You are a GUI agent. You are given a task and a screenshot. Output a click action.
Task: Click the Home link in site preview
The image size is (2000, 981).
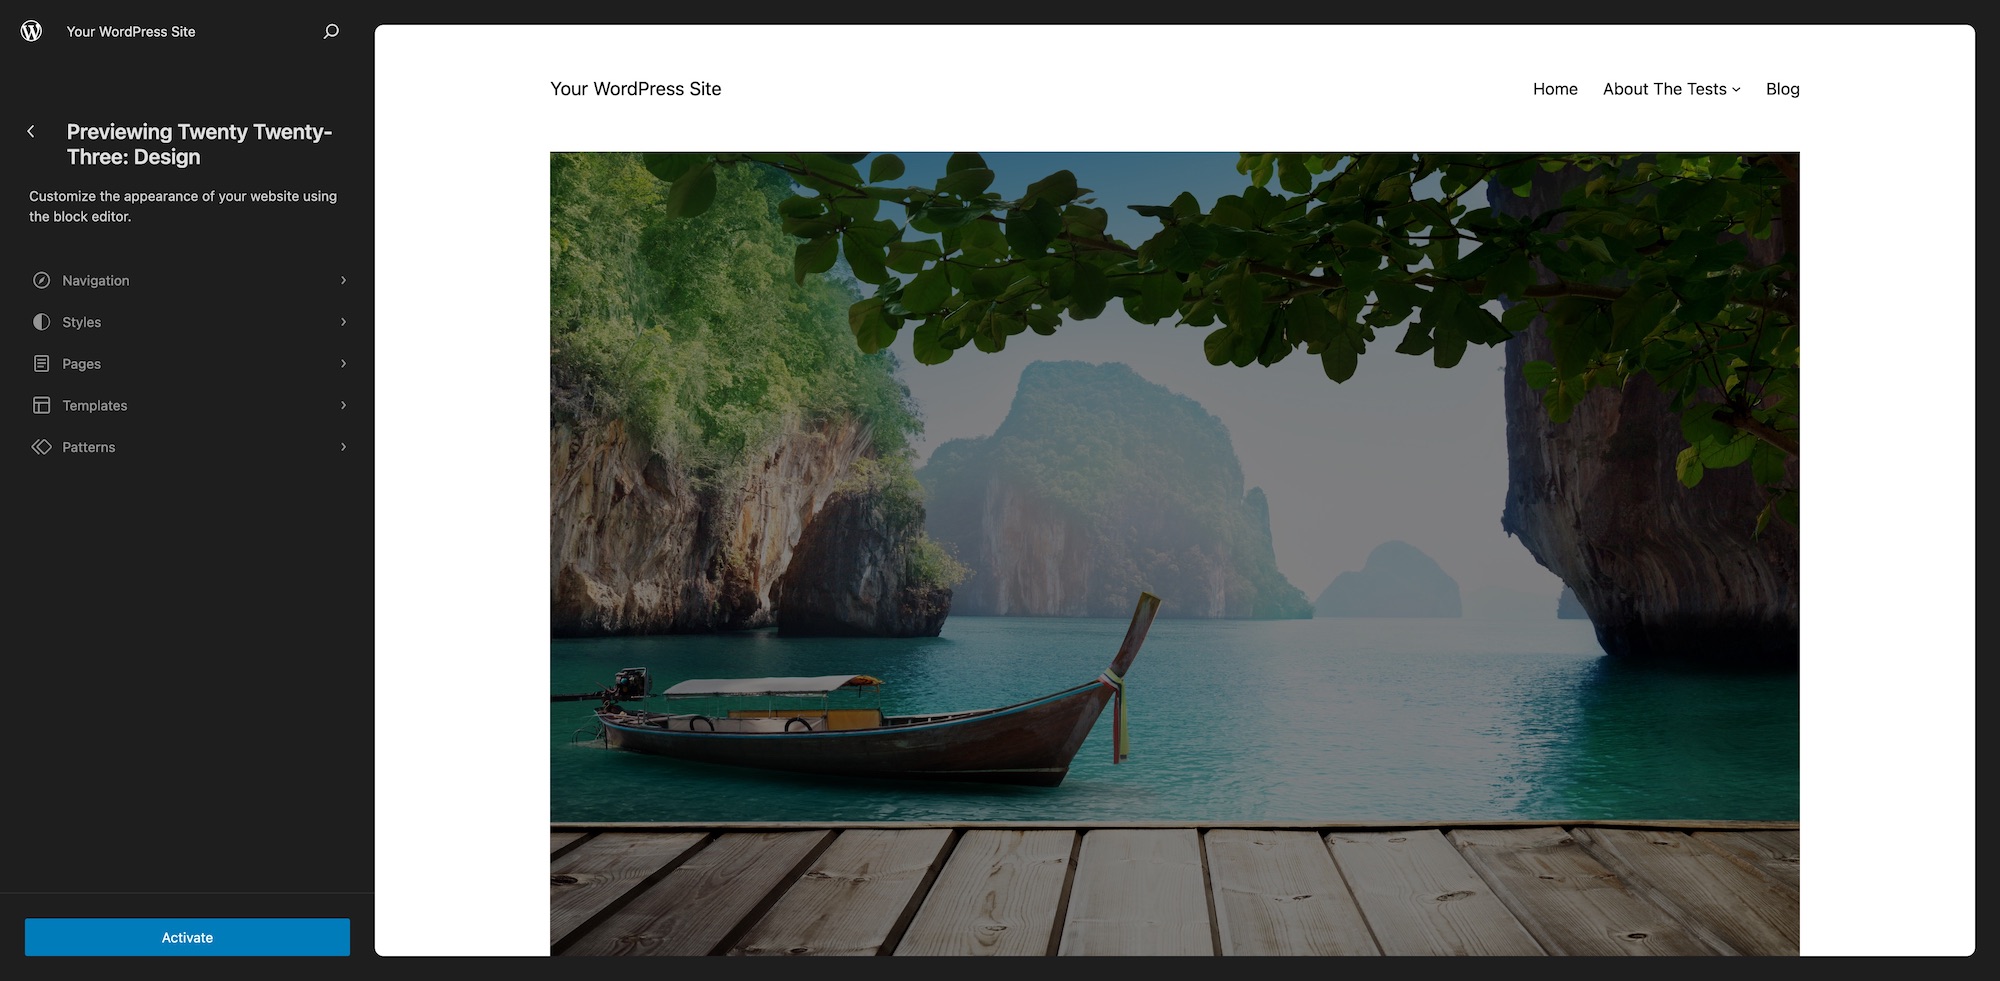[x=1555, y=89]
